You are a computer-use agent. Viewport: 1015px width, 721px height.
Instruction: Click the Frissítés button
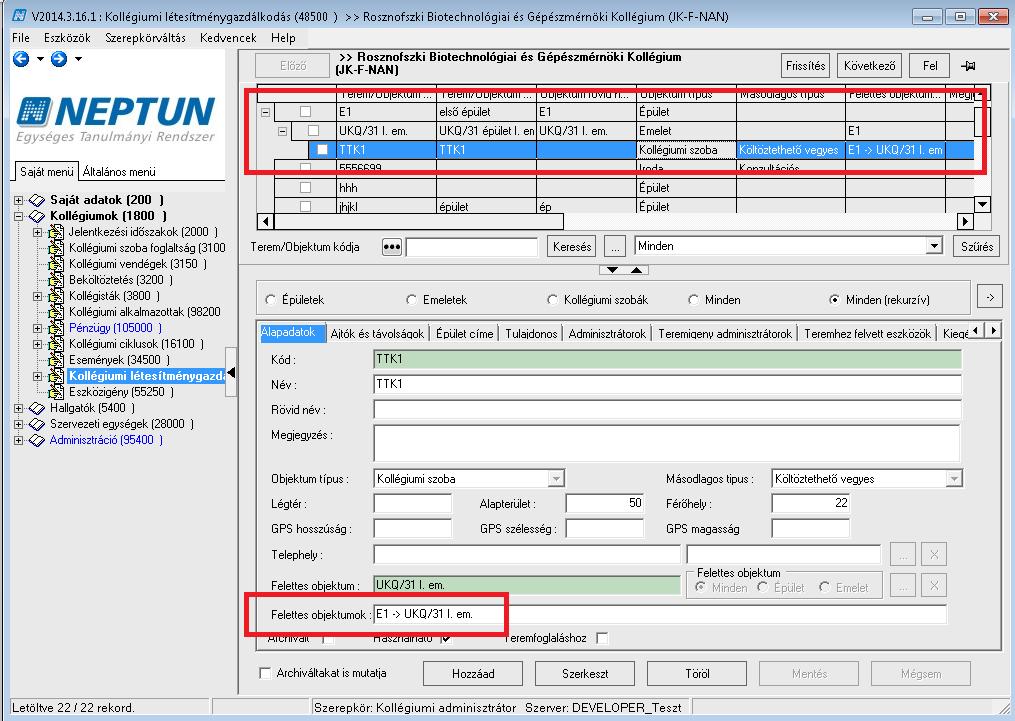[x=806, y=65]
